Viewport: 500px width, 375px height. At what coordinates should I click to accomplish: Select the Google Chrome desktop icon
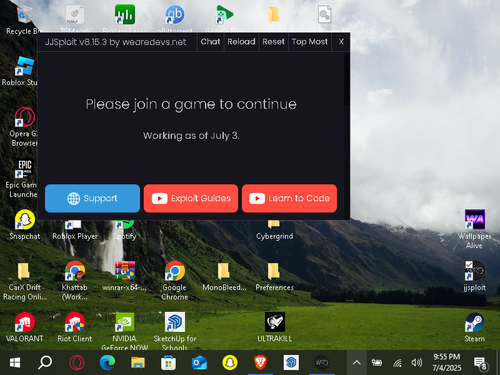tap(175, 280)
